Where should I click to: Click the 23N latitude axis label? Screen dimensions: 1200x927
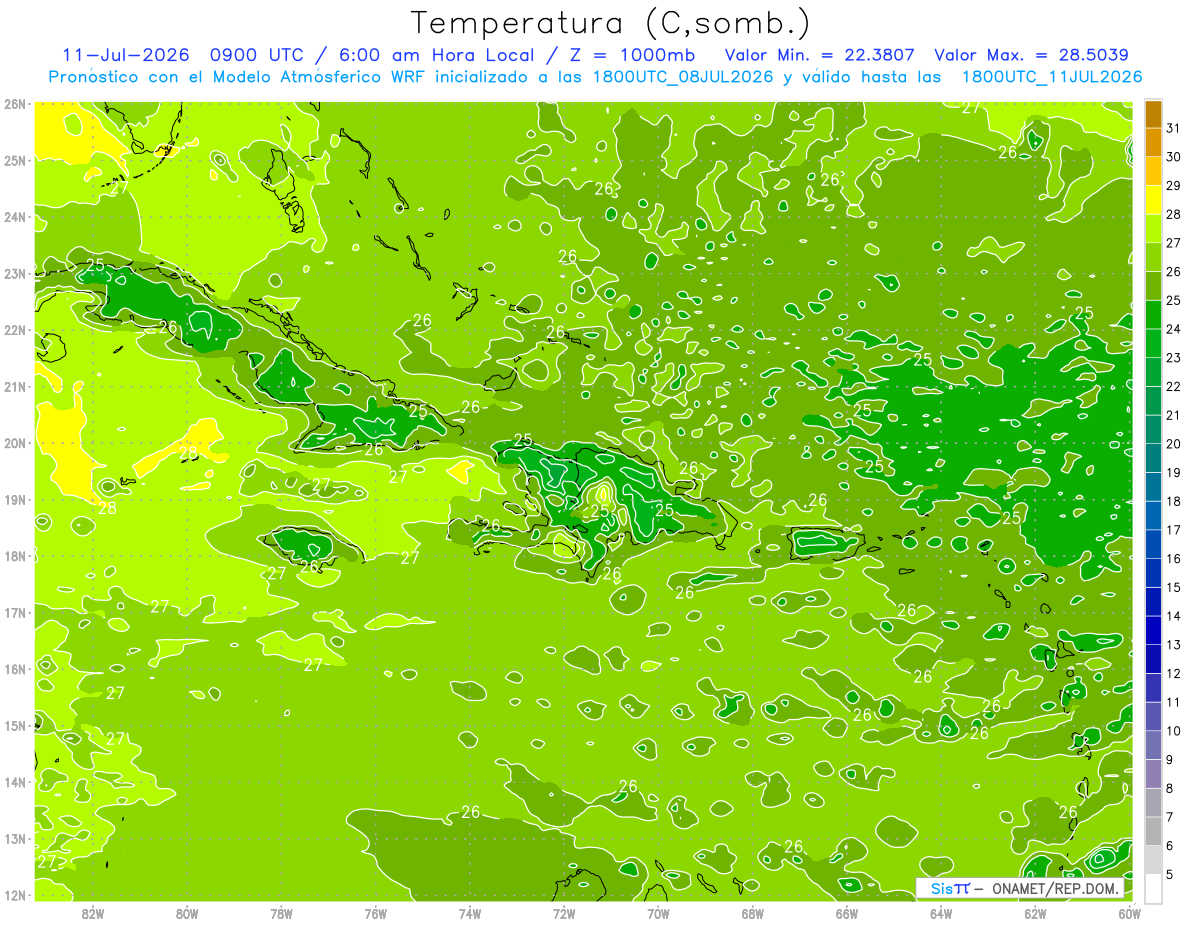click(15, 273)
